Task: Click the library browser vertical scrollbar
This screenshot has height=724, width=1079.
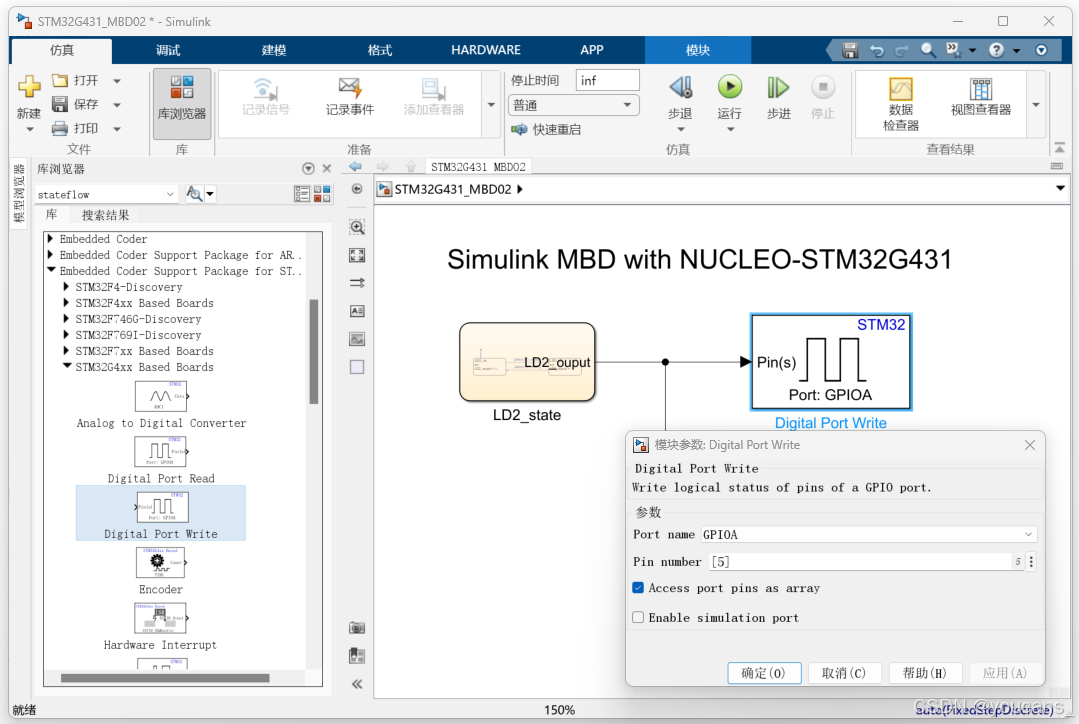Action: pos(314,351)
